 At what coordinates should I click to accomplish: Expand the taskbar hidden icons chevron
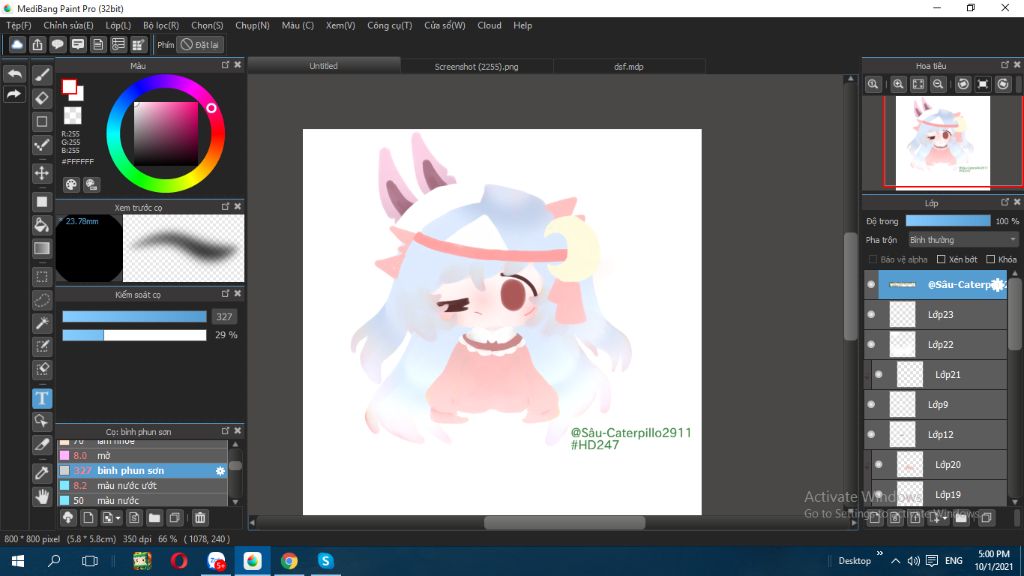click(x=895, y=561)
